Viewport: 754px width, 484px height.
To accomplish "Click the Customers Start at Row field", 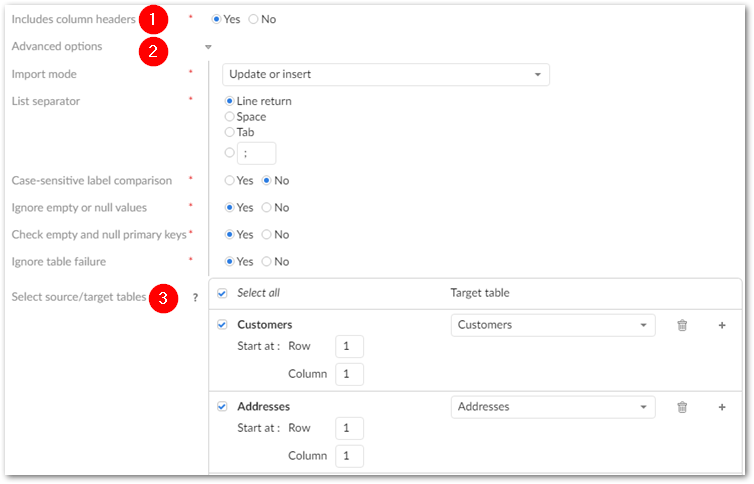I will point(349,346).
